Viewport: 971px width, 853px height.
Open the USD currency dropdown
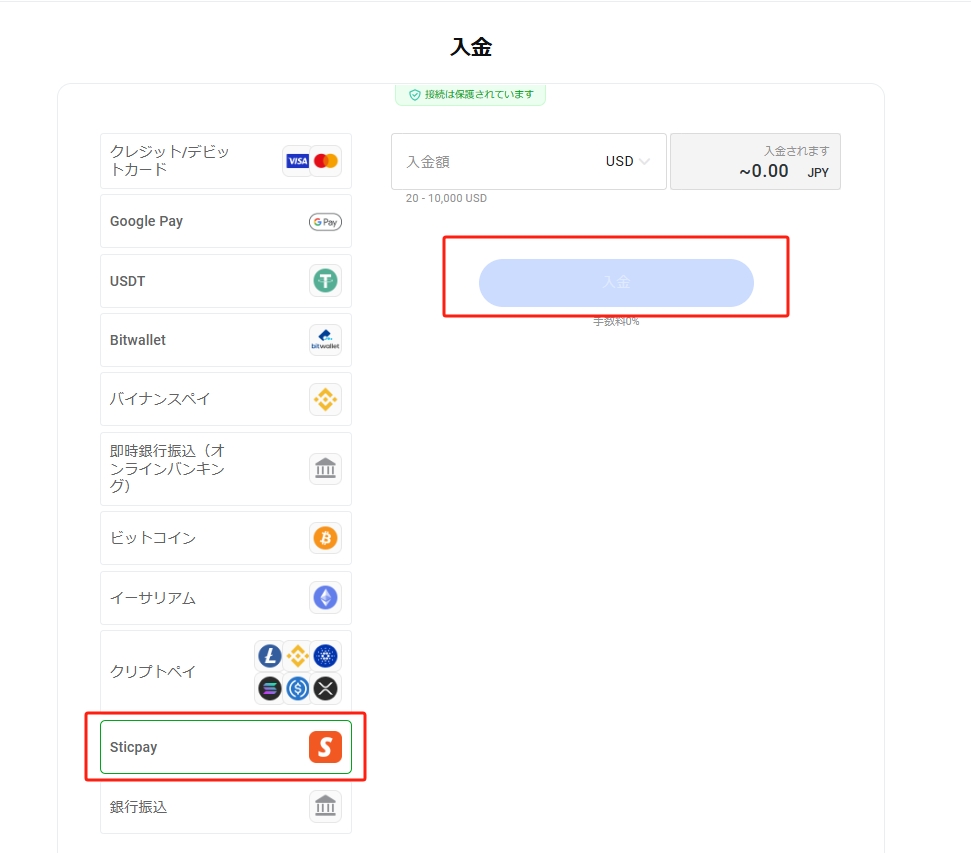click(x=627, y=161)
